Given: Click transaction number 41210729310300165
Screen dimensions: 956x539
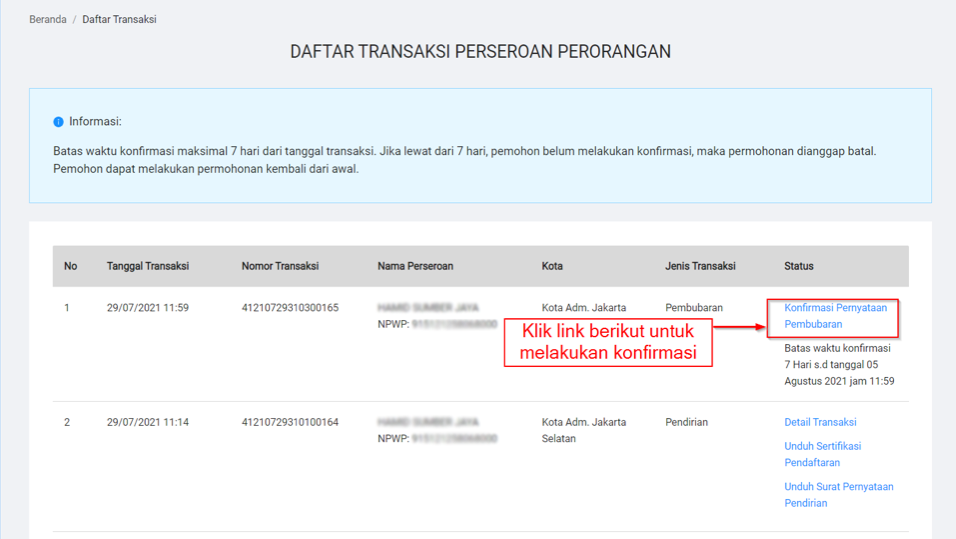Looking at the screenshot, I should pyautogui.click(x=290, y=308).
